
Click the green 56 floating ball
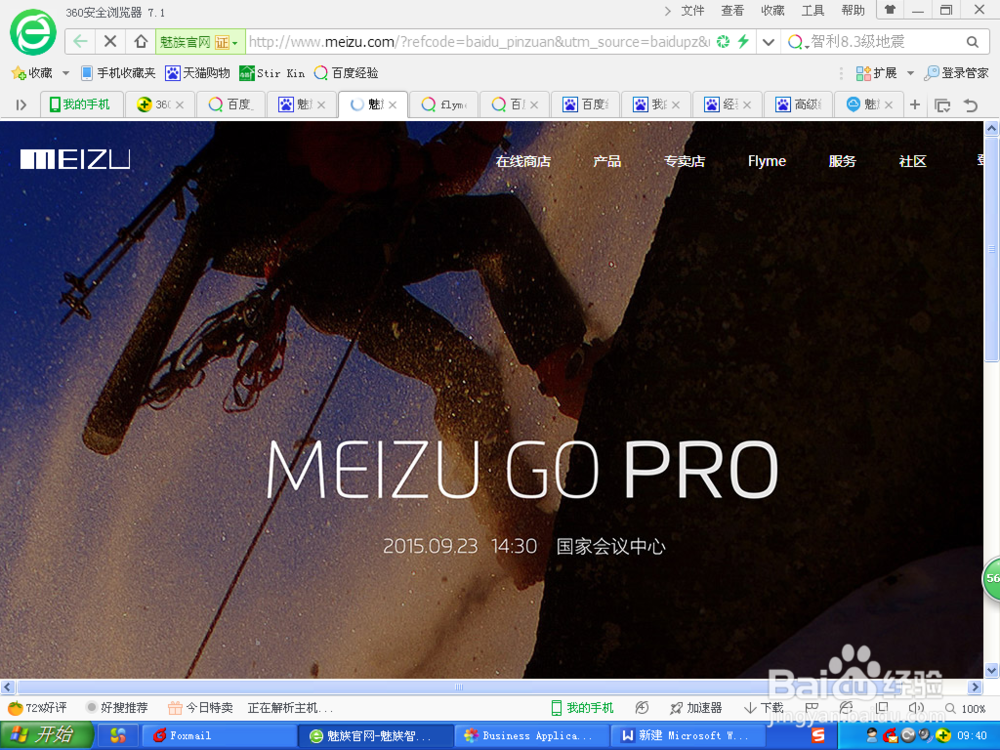pyautogui.click(x=991, y=578)
